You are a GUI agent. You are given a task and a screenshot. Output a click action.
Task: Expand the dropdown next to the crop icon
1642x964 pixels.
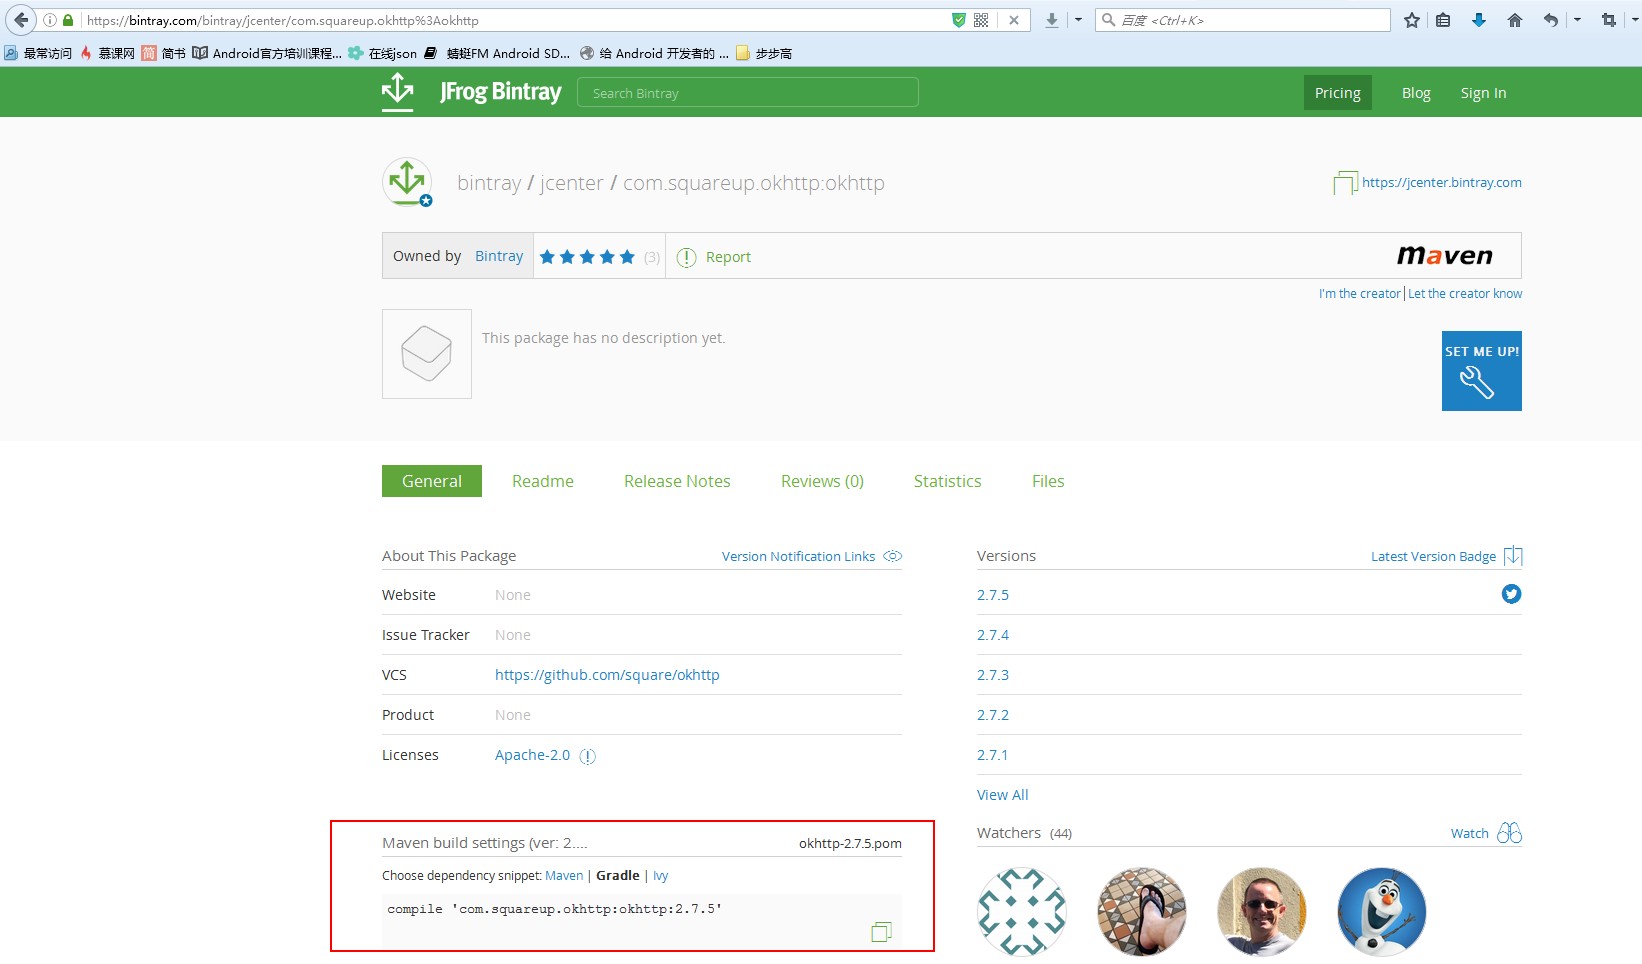click(1635, 20)
